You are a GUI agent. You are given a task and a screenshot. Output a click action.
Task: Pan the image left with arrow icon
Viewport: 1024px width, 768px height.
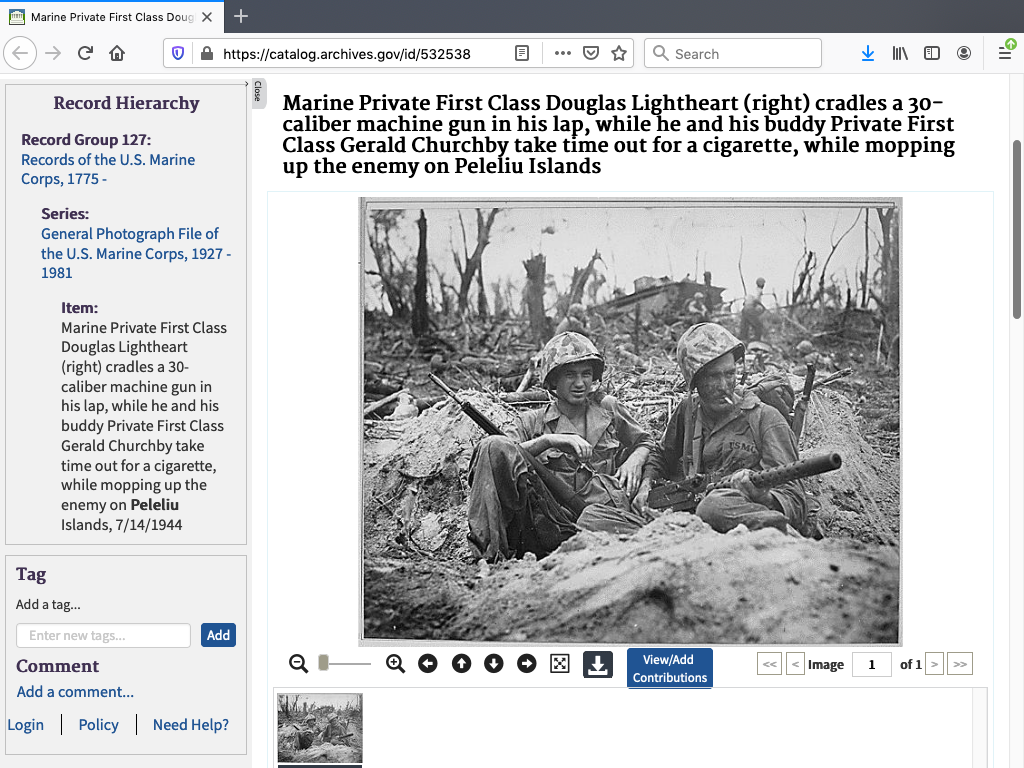click(x=428, y=664)
